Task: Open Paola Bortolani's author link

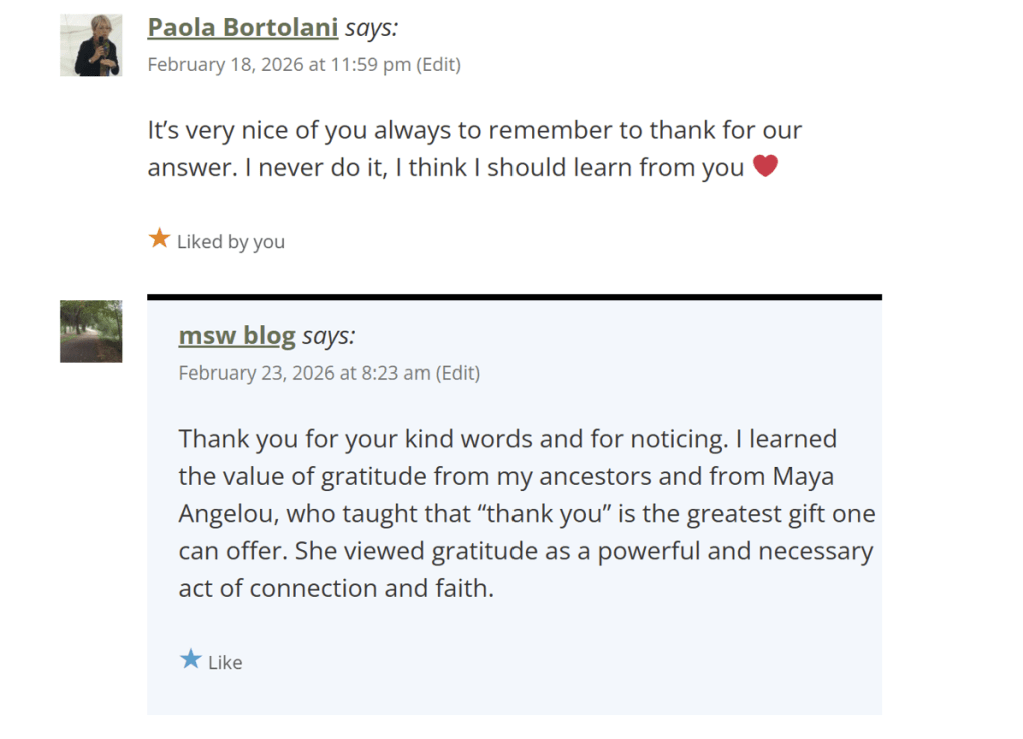Action: coord(242,28)
